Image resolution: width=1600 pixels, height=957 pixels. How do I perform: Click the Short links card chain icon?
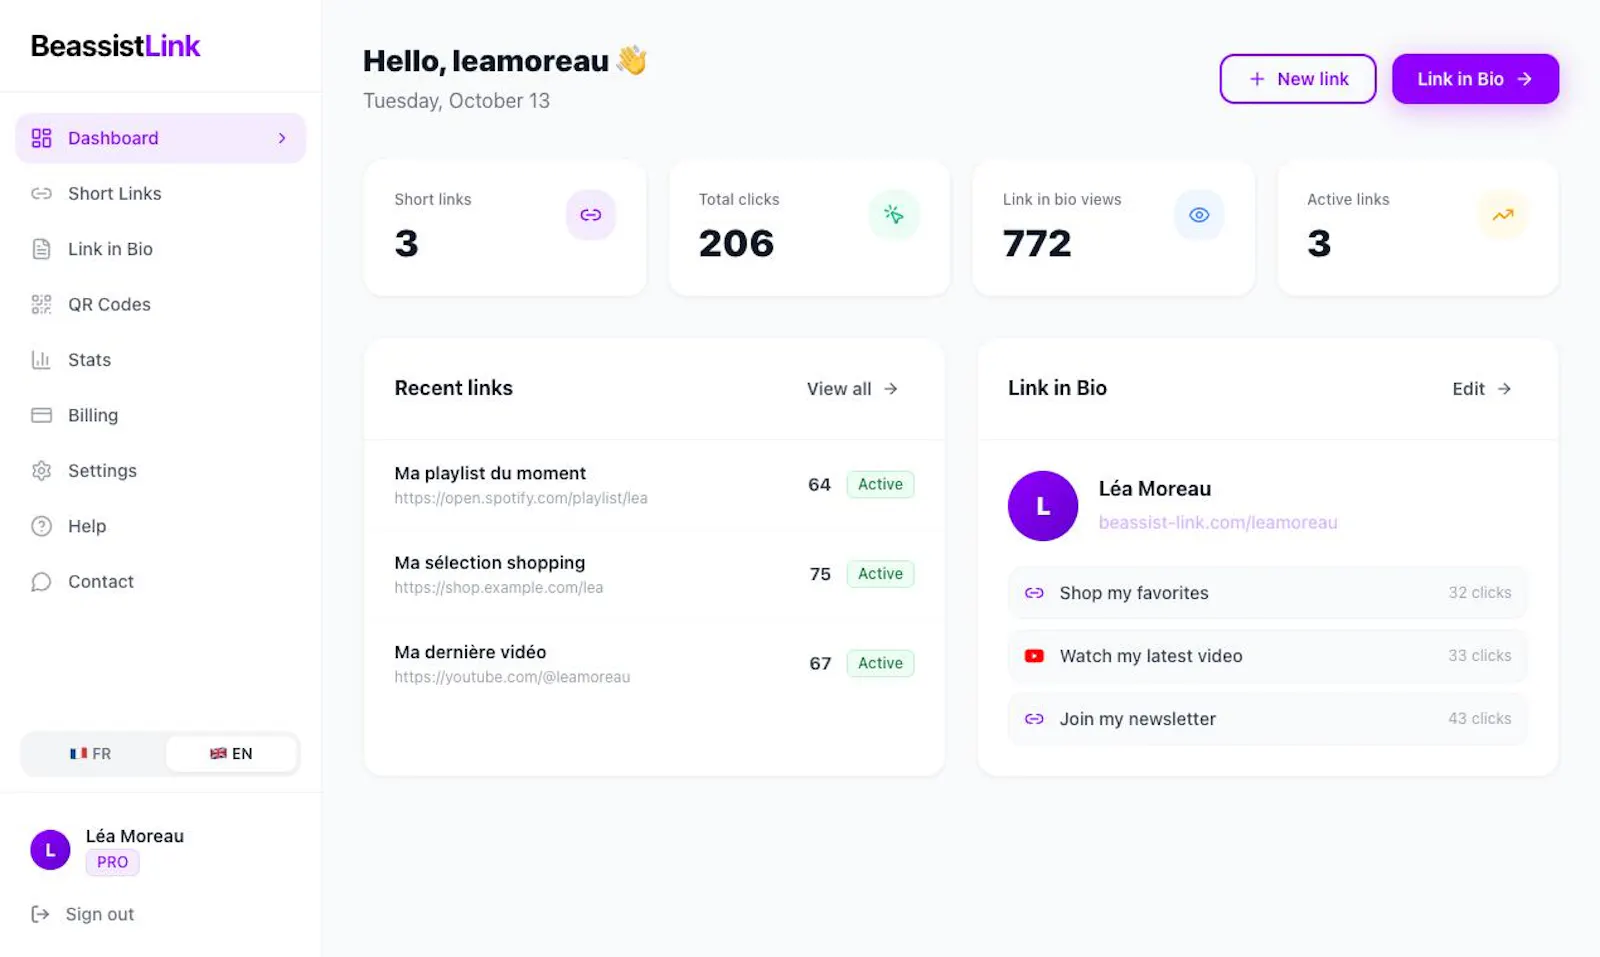591,215
